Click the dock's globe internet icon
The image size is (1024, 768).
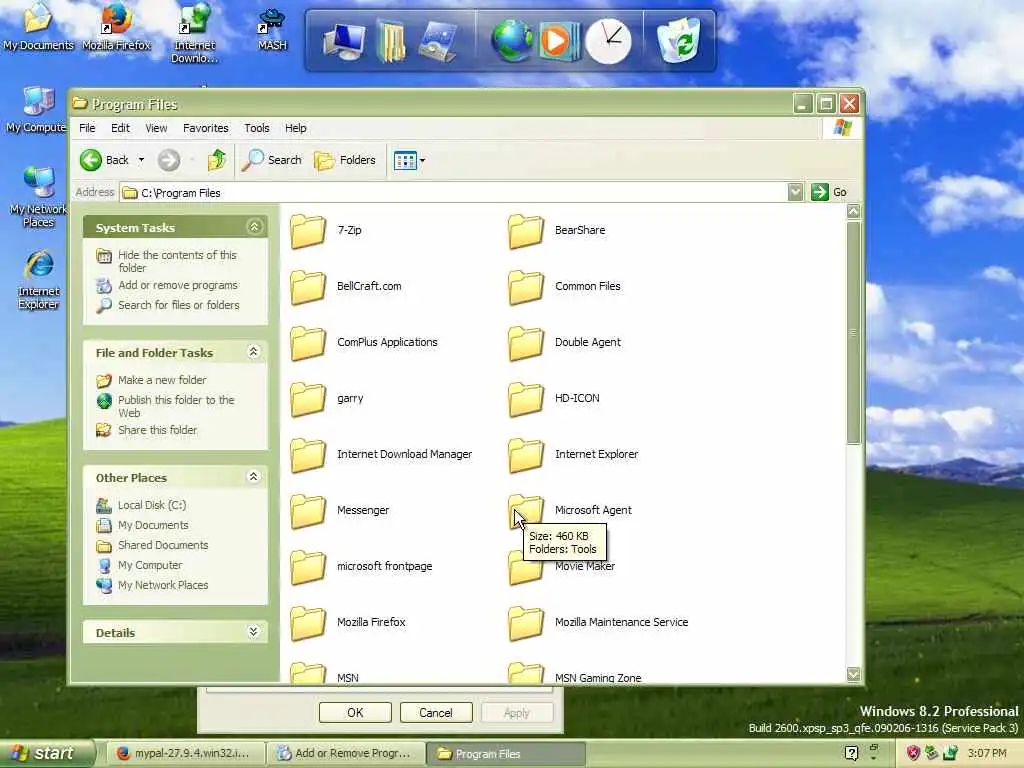pos(511,40)
